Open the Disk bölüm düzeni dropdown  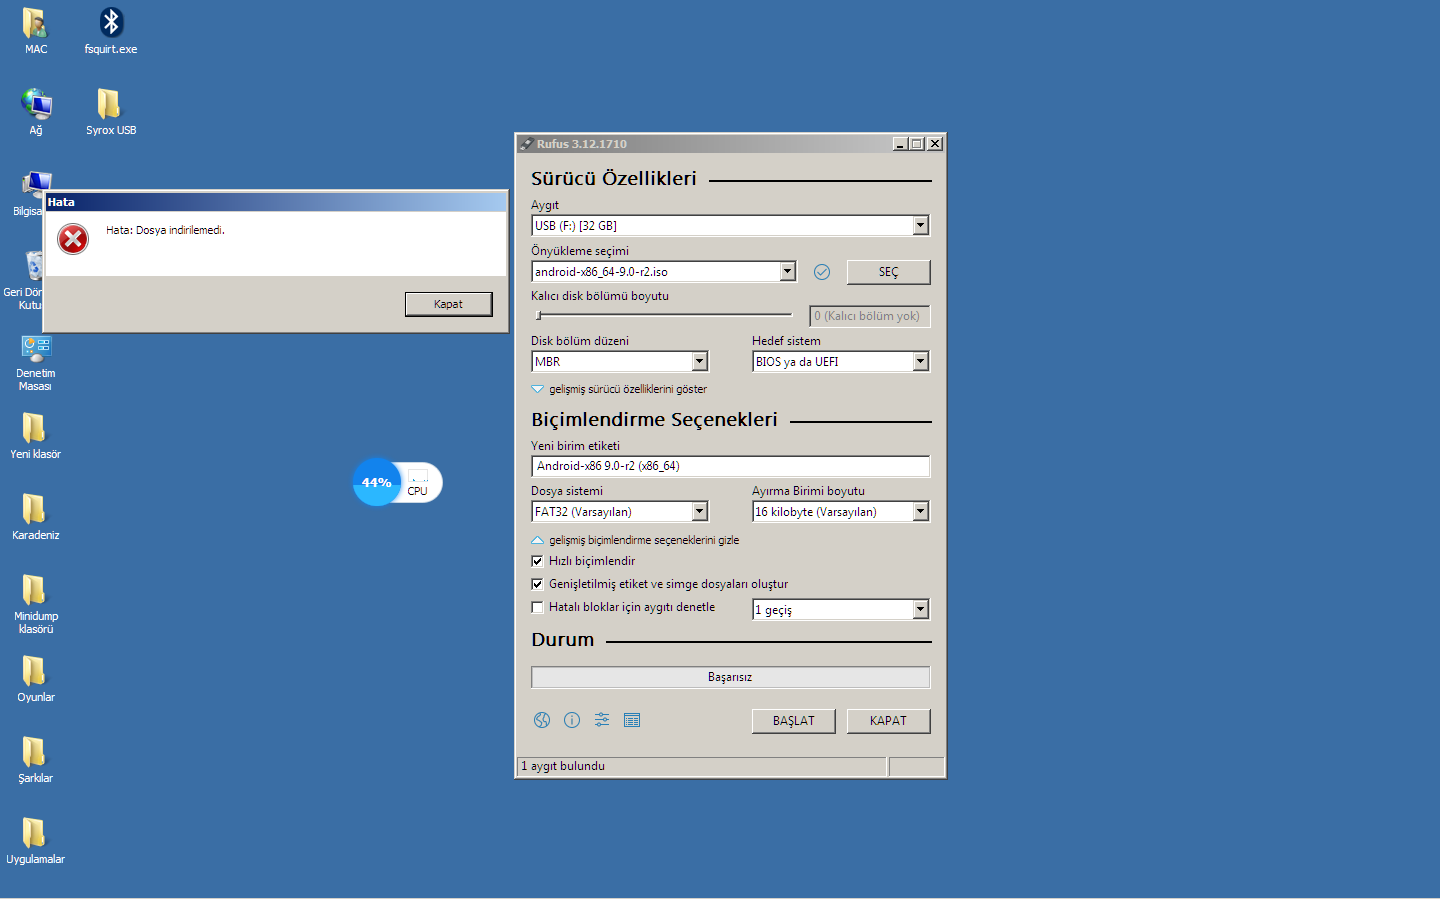click(x=699, y=362)
